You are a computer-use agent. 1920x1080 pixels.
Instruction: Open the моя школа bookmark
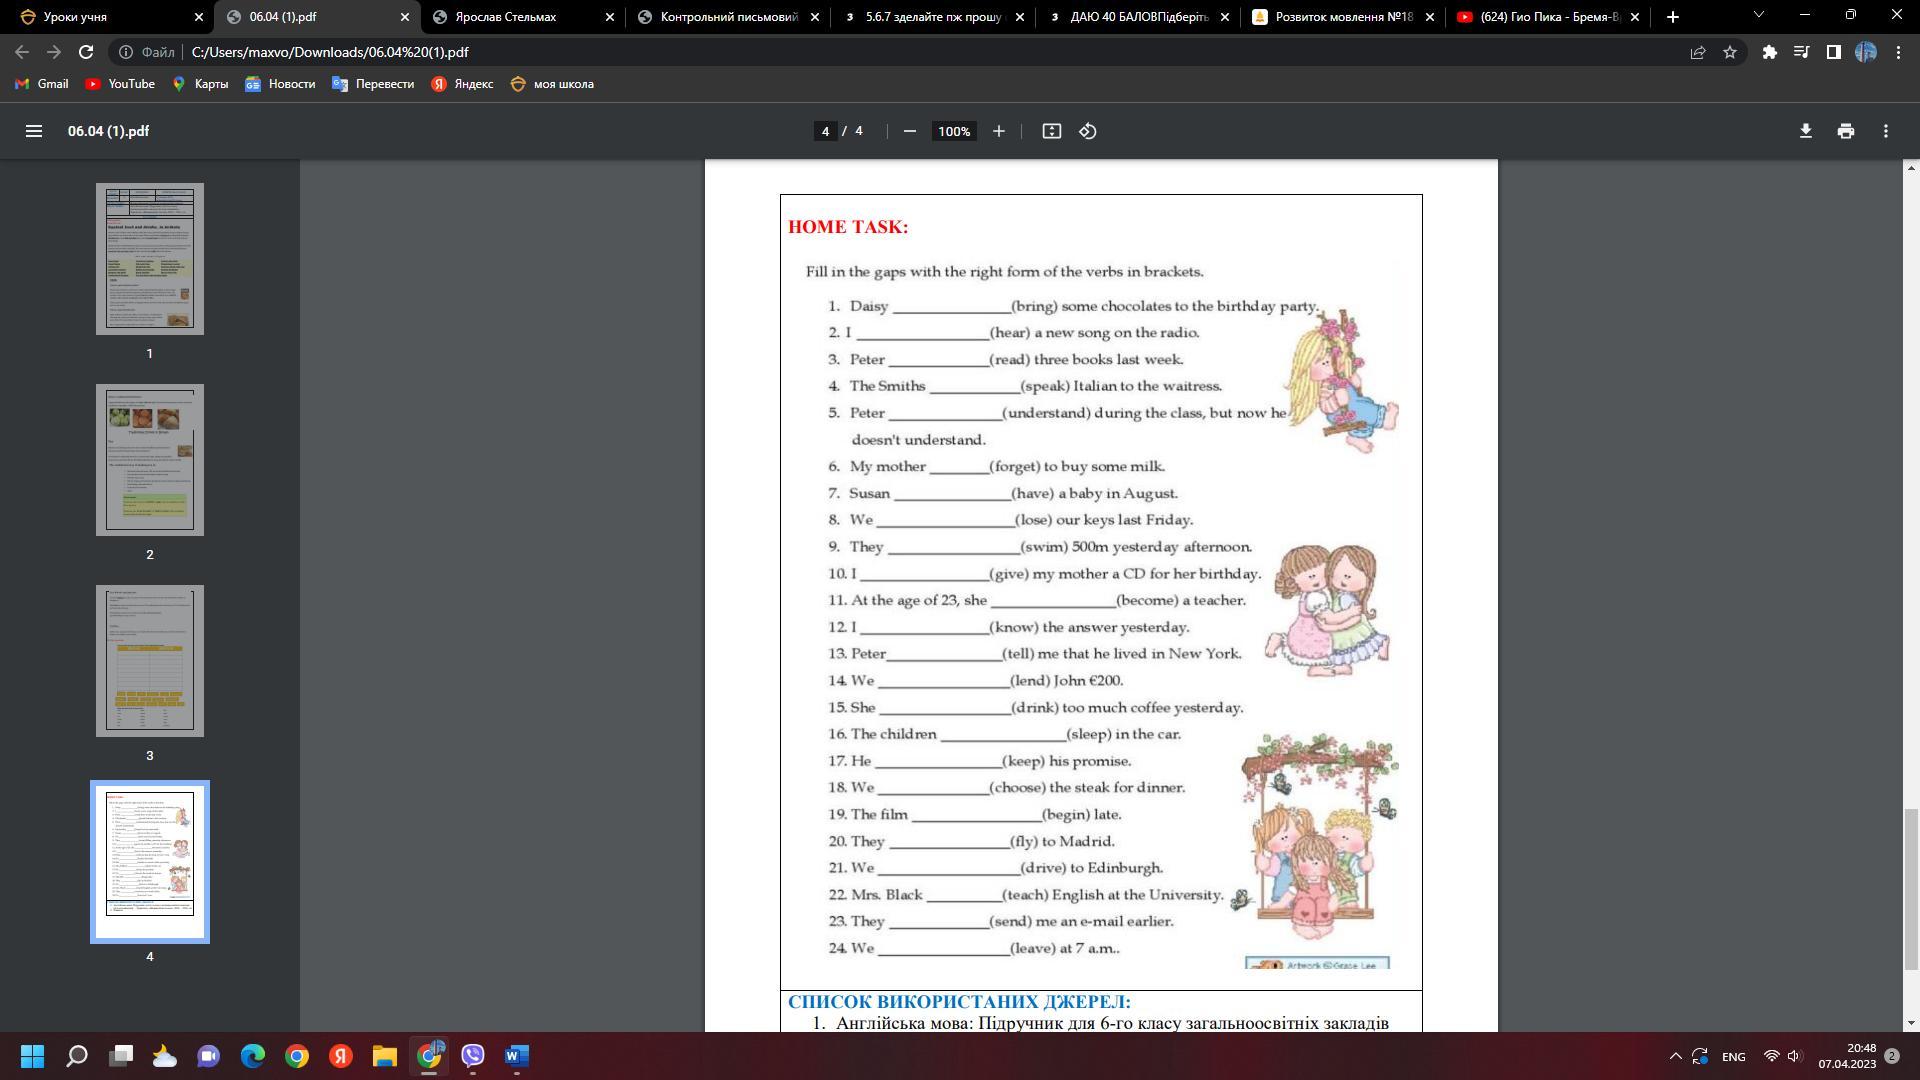pos(552,84)
